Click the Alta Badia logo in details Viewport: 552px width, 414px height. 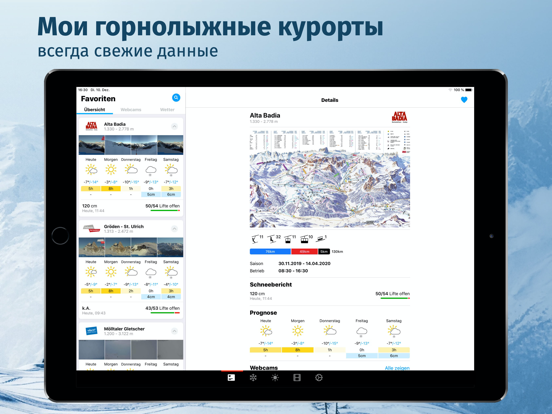[x=400, y=117]
